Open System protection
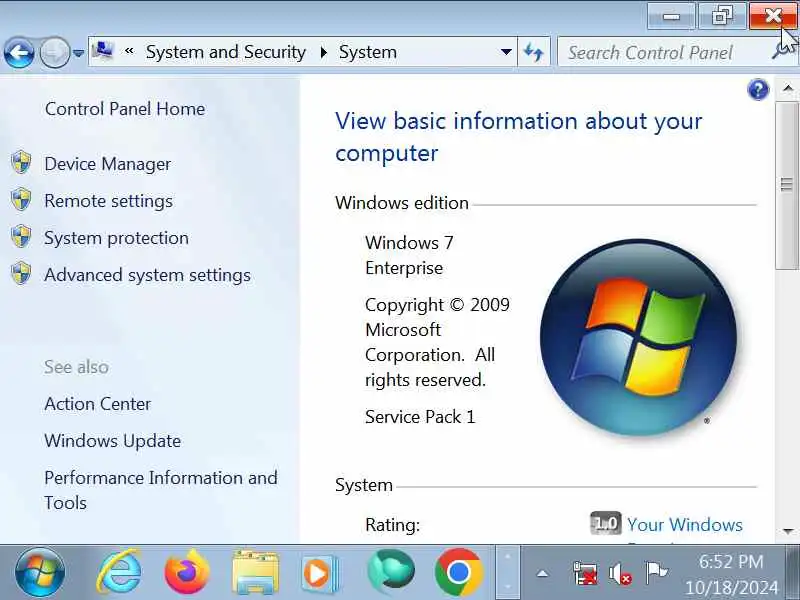Image resolution: width=800 pixels, height=600 pixels. click(x=116, y=238)
